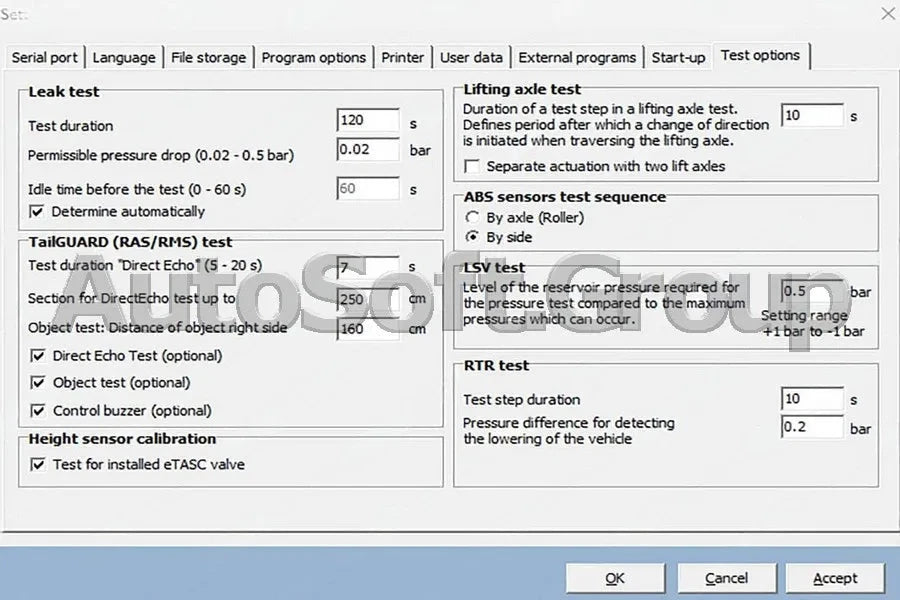Screen dimensions: 900x600
Task: Click the Accept button
Action: [835, 578]
